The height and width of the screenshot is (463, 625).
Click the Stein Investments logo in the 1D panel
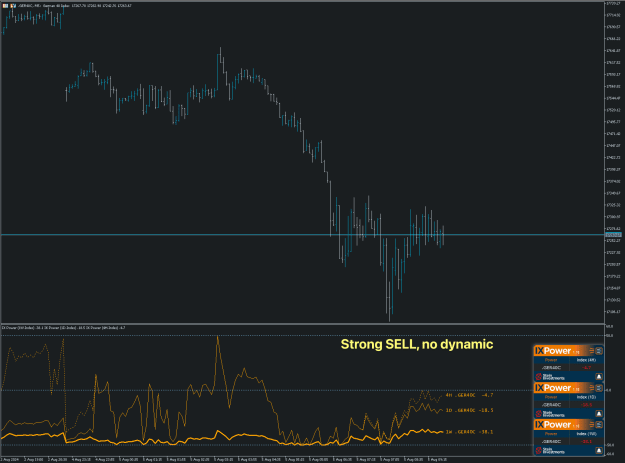click(550, 414)
